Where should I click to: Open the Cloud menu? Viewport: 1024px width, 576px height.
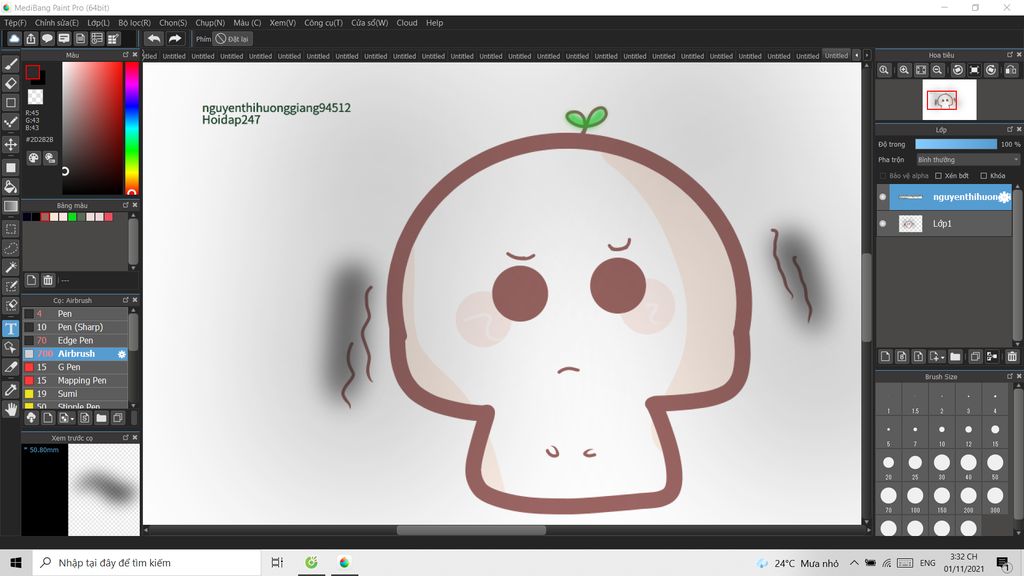pyautogui.click(x=407, y=23)
